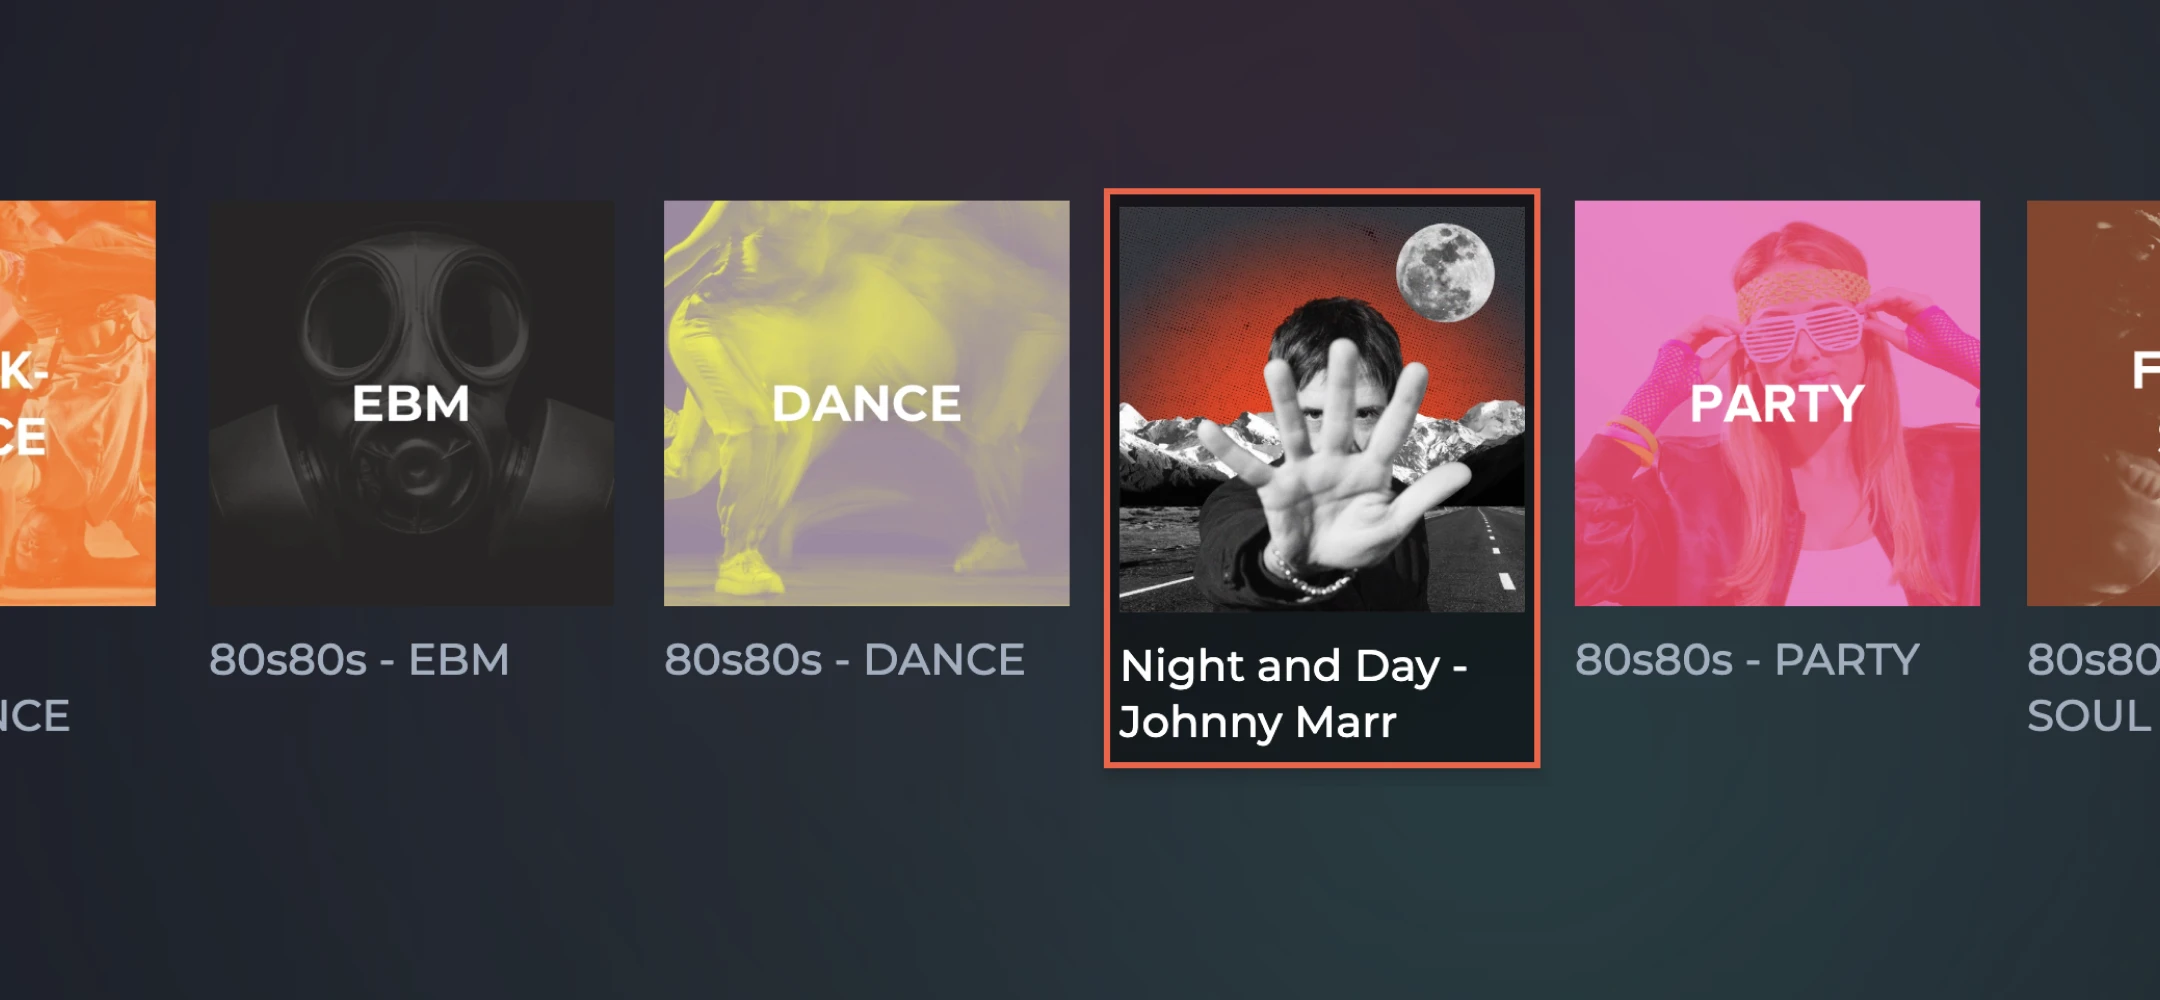Click the "80s80s - PARTY" caption
The height and width of the screenshot is (1000, 2160).
1747,660
